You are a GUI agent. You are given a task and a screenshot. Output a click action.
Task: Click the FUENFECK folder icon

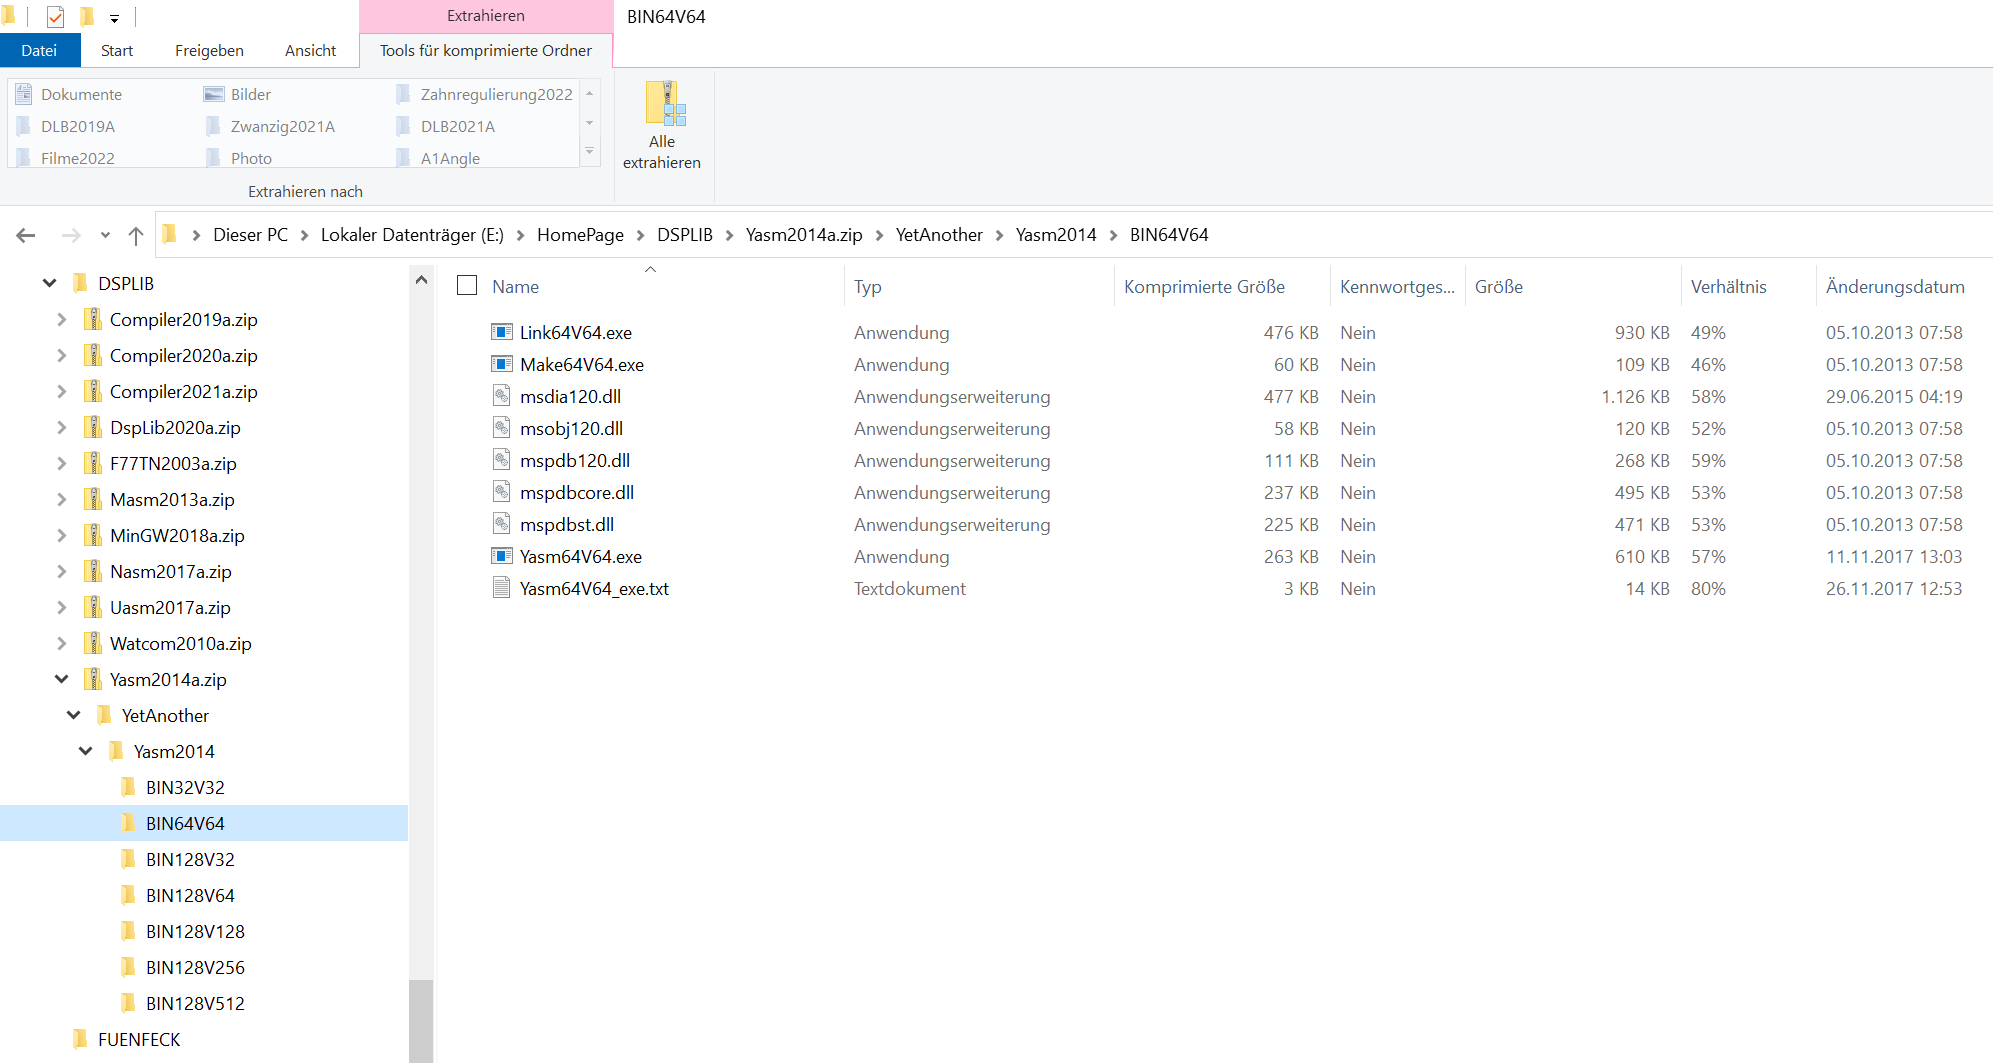tap(80, 1039)
